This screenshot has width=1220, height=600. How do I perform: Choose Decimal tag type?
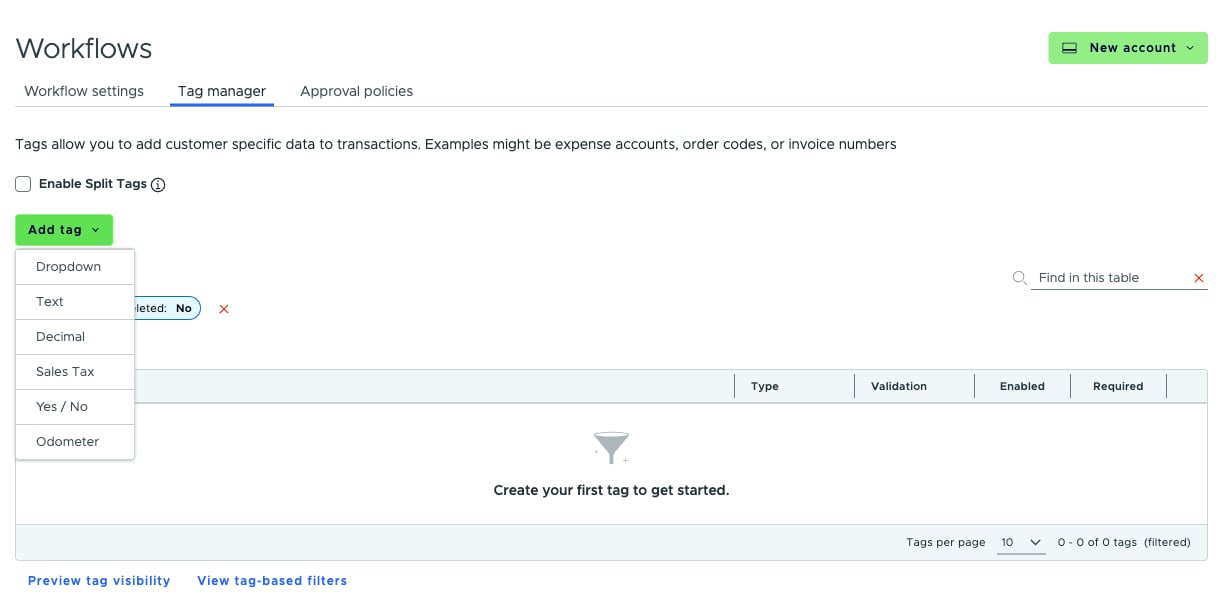(x=75, y=337)
